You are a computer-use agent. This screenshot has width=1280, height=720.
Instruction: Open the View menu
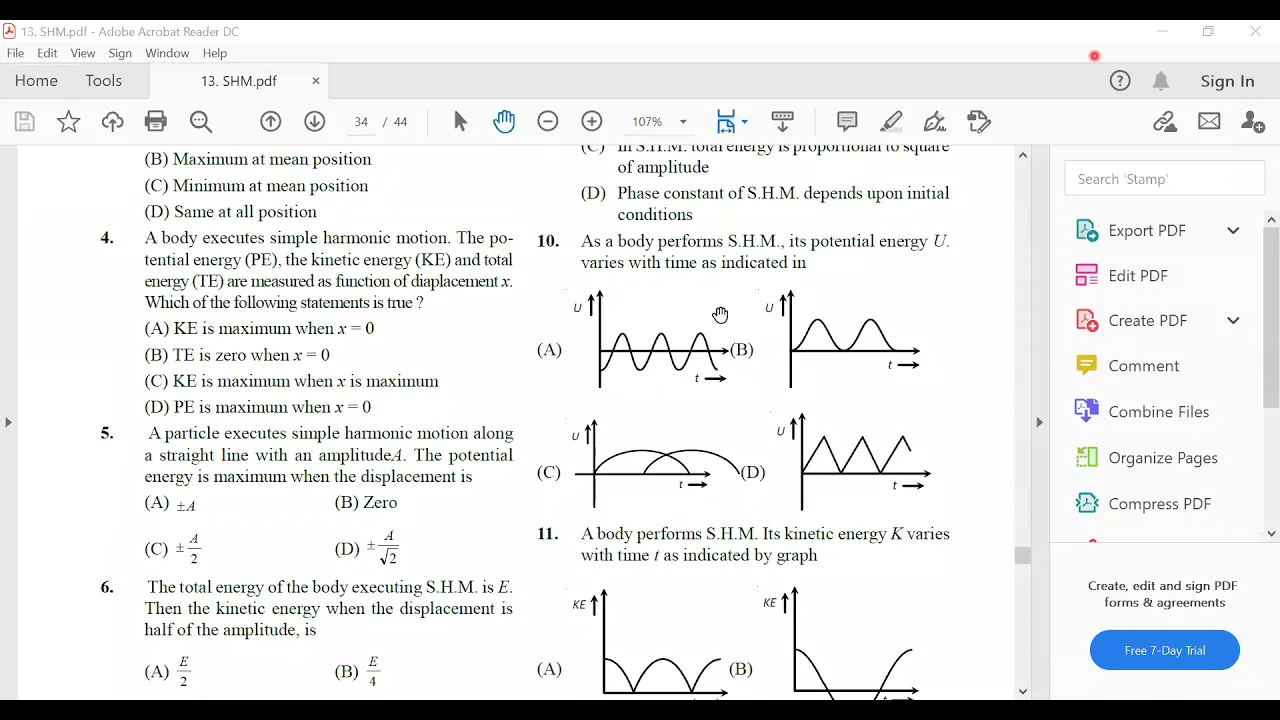point(83,53)
